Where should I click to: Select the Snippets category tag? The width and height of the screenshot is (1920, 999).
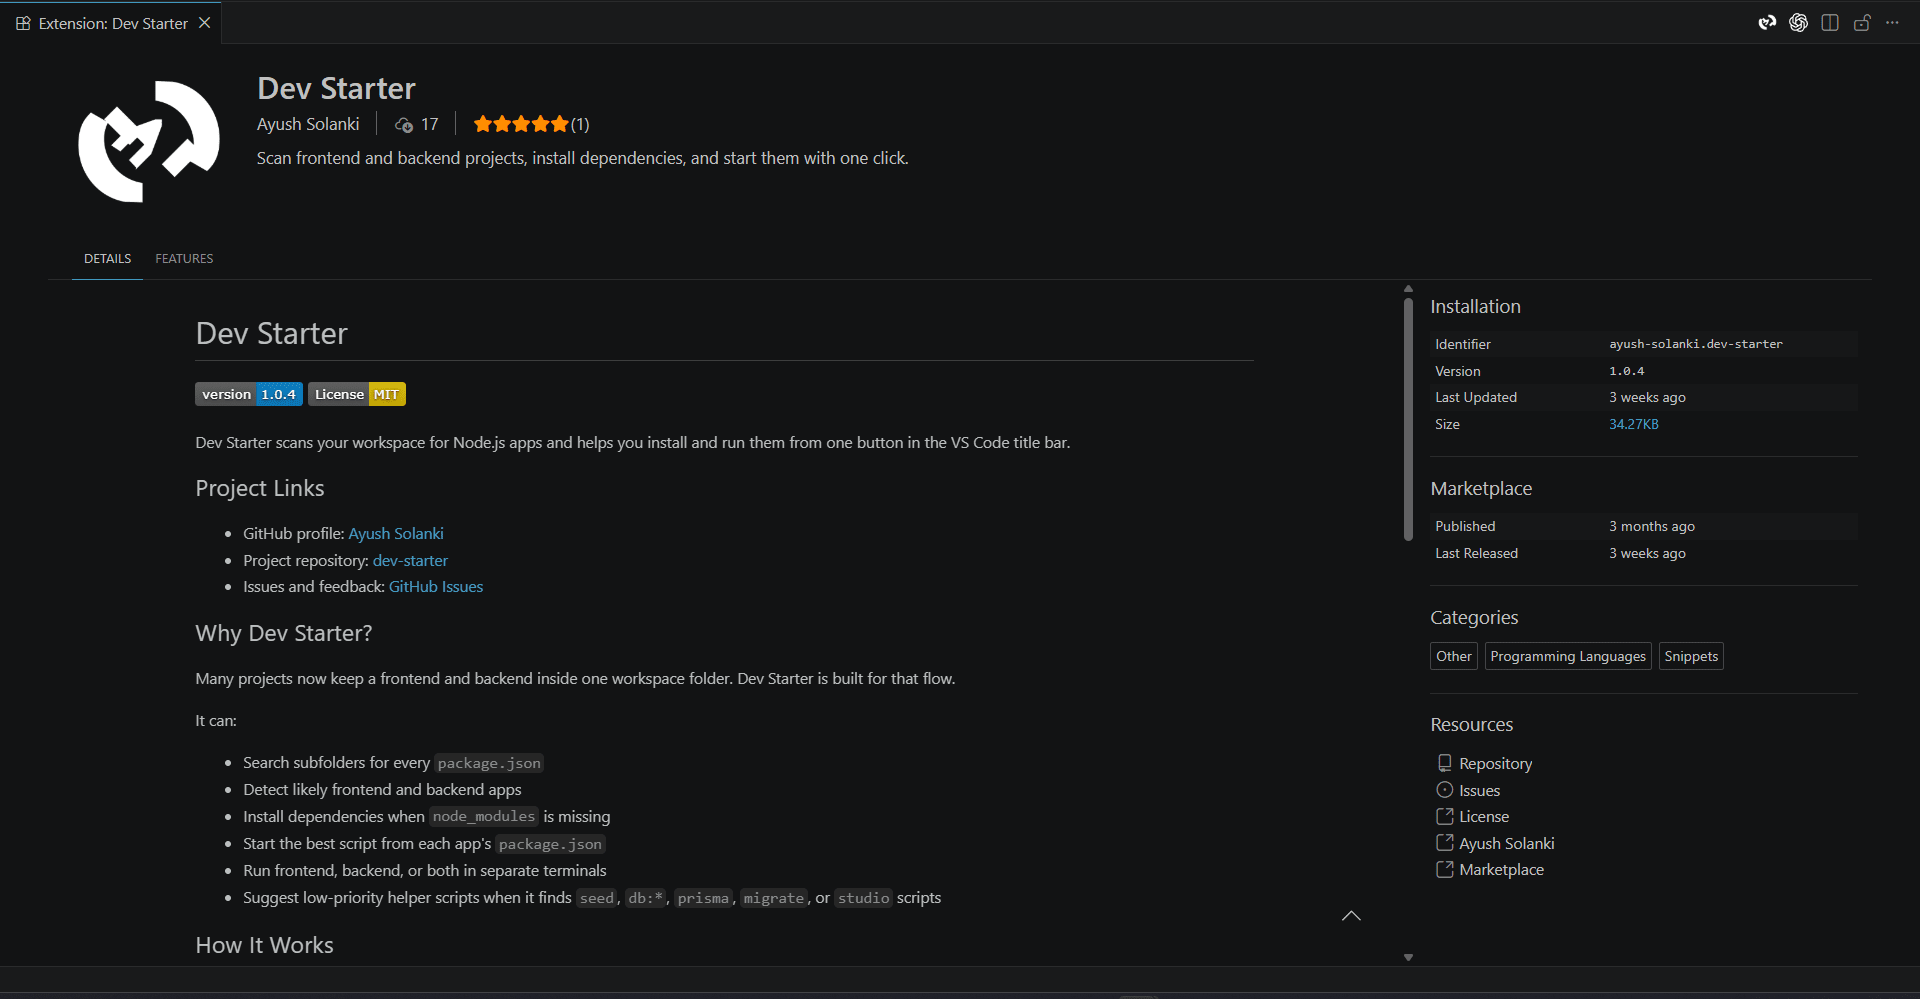pyautogui.click(x=1691, y=656)
